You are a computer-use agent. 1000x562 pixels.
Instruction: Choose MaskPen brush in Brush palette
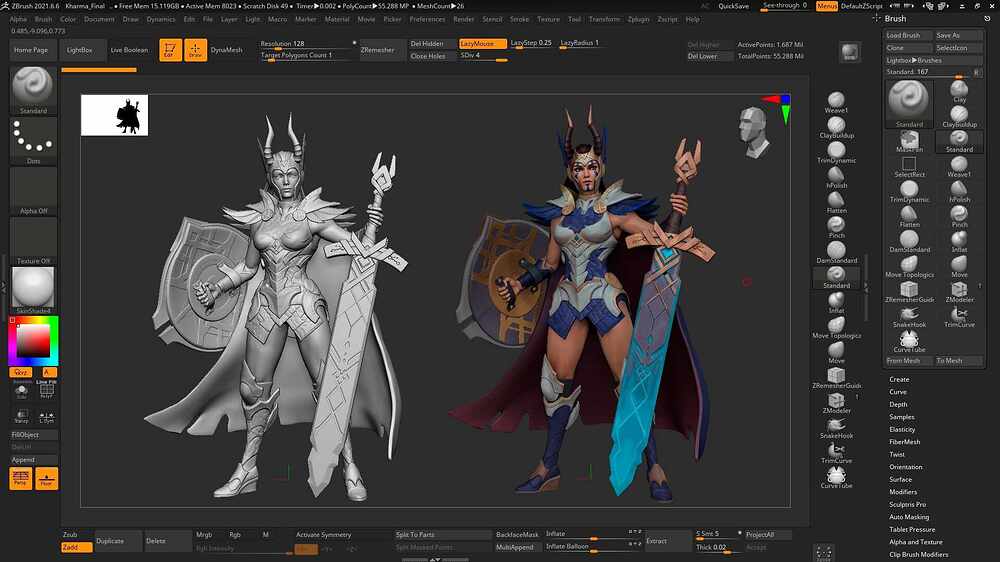pos(909,142)
